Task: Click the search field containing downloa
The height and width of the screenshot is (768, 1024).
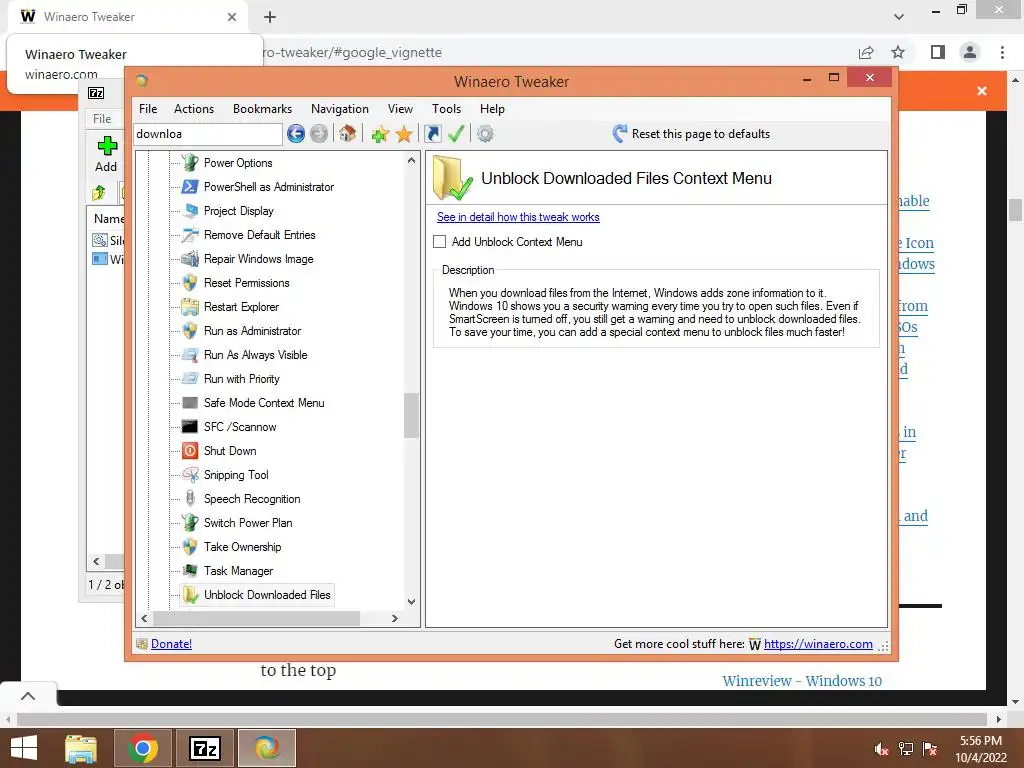Action: [x=208, y=134]
